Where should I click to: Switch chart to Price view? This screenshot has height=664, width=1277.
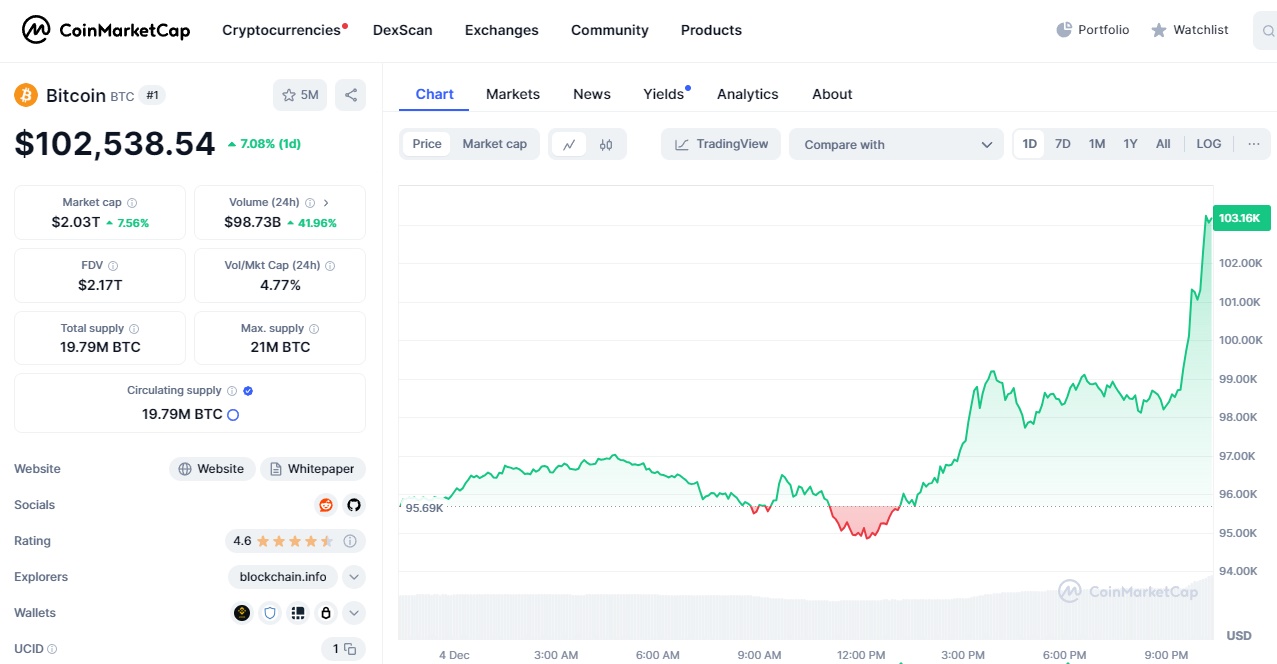[x=427, y=144]
